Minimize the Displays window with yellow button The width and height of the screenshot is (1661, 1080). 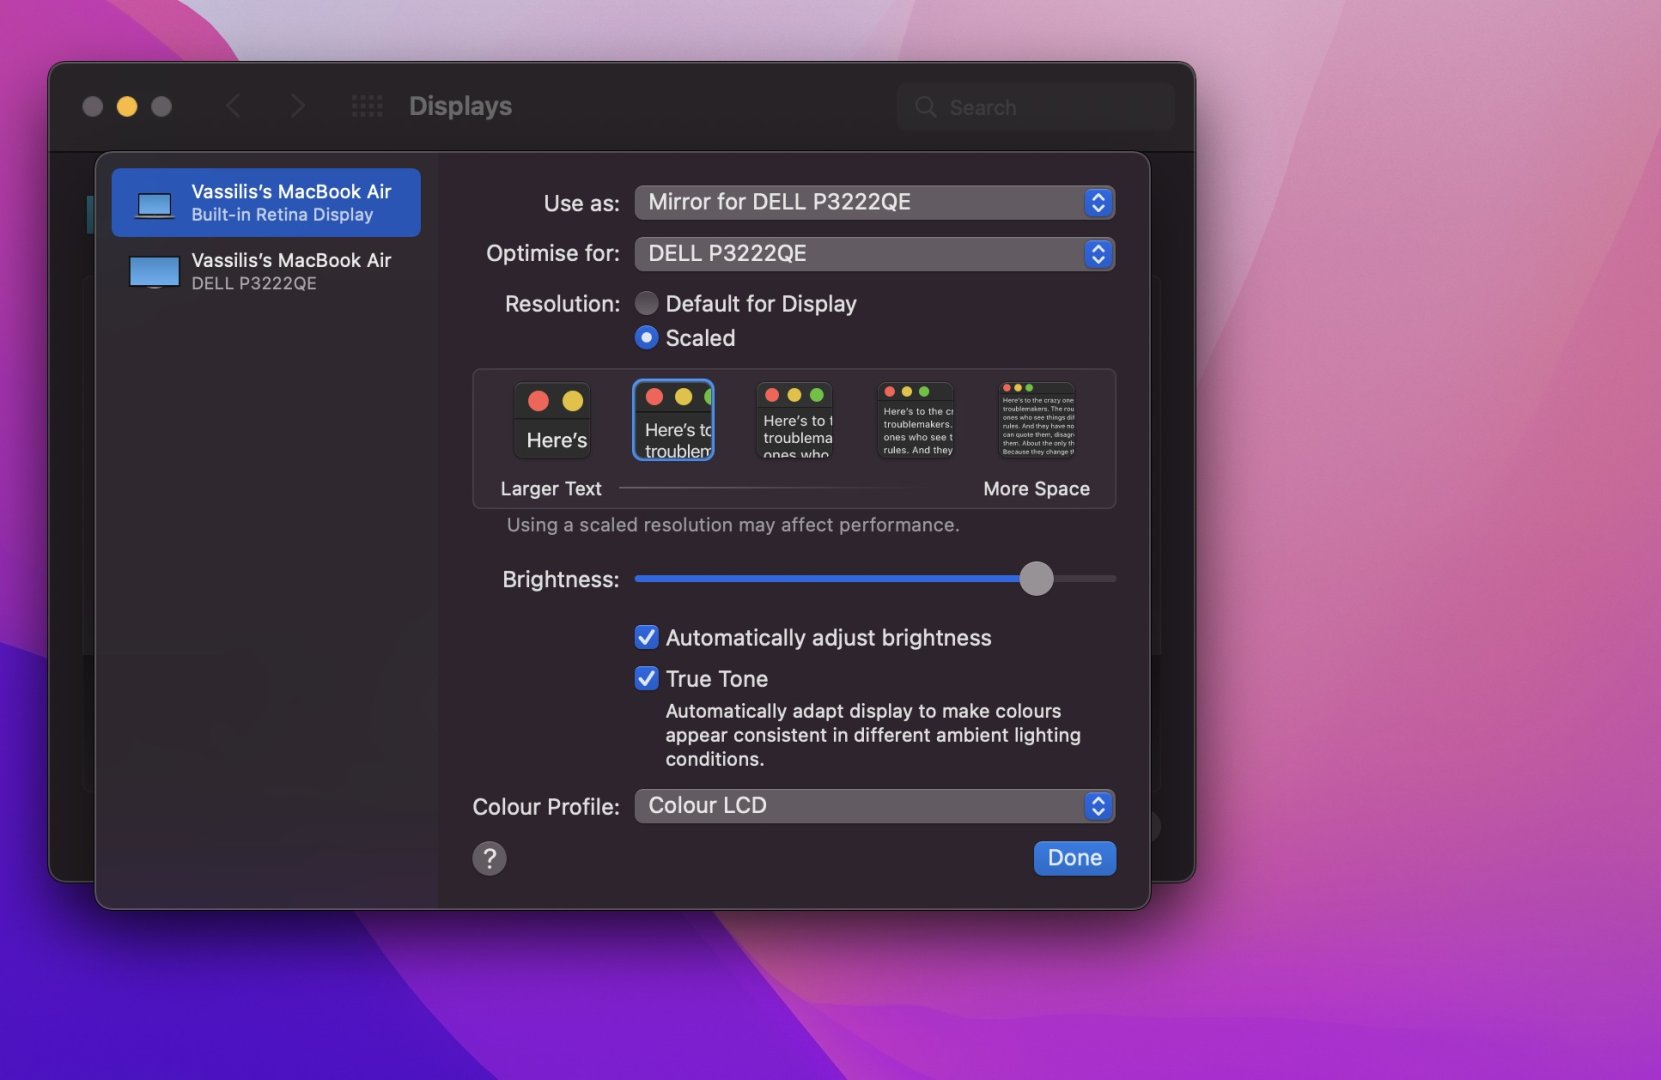click(127, 106)
